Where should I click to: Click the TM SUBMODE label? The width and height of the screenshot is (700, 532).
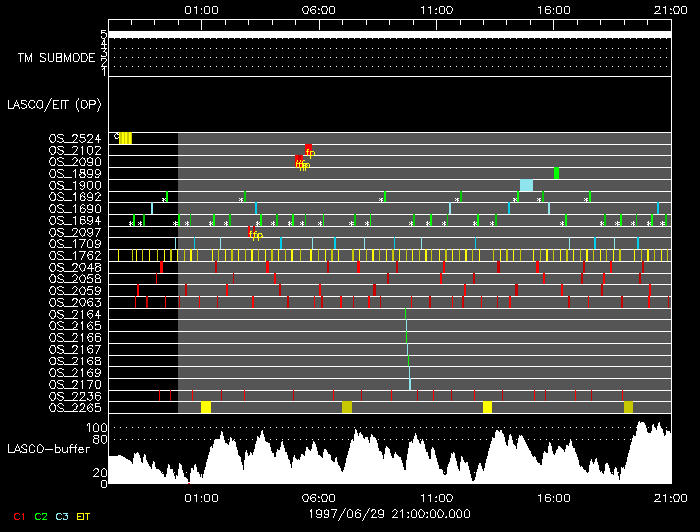click(57, 58)
